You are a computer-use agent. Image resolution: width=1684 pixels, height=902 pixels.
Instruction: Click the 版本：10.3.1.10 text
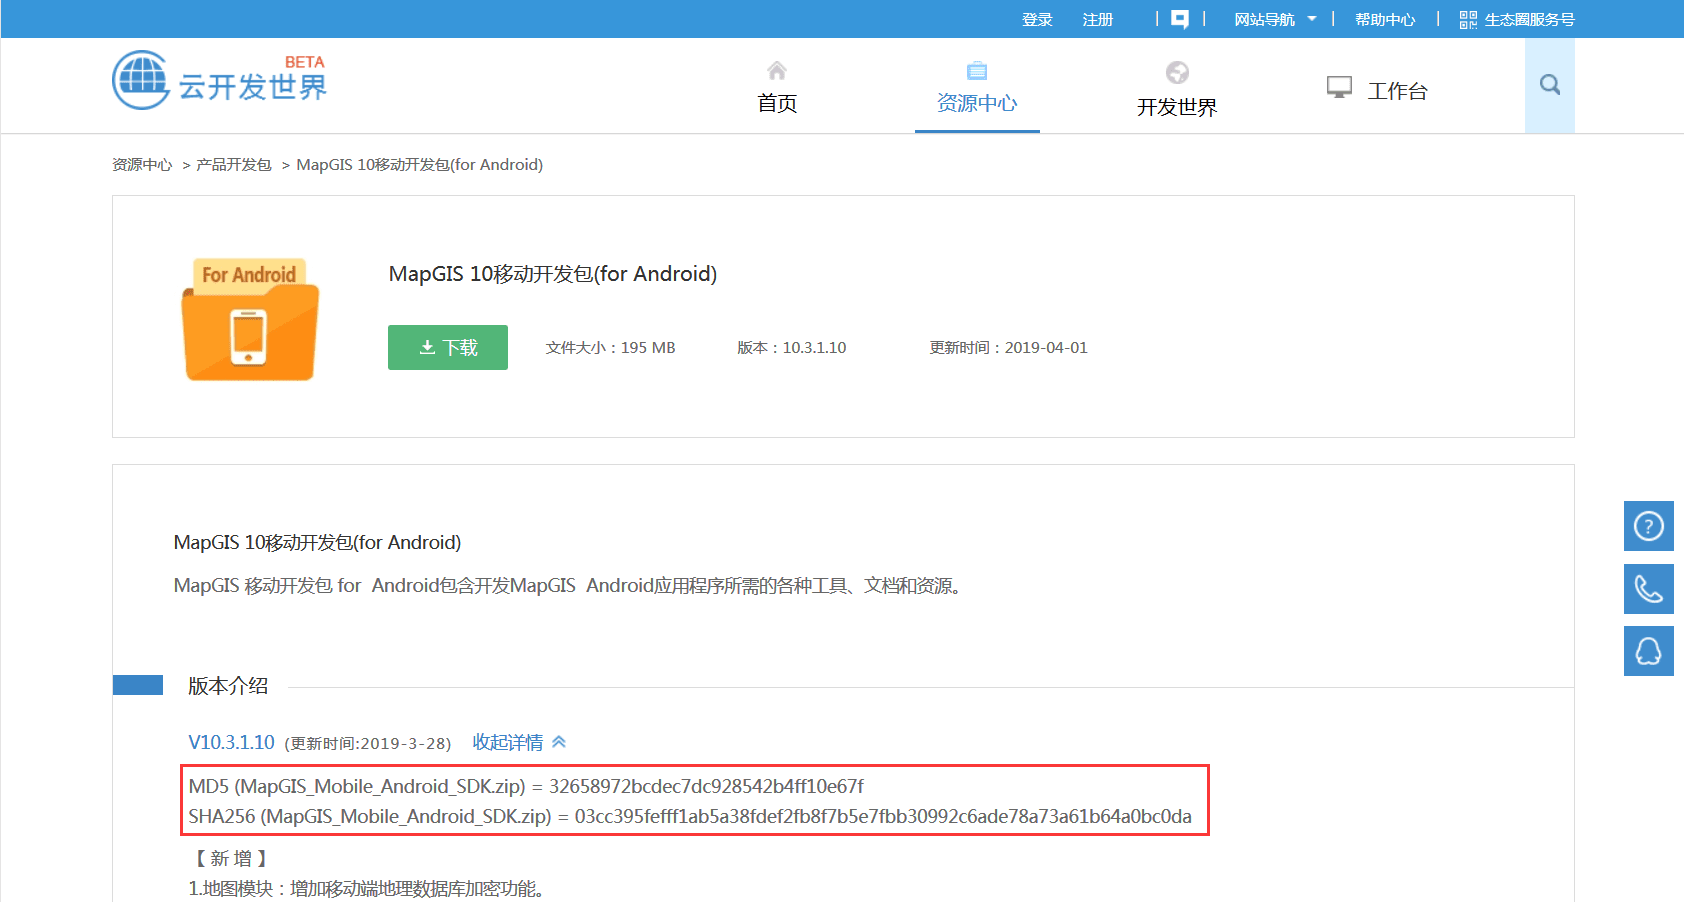[792, 348]
